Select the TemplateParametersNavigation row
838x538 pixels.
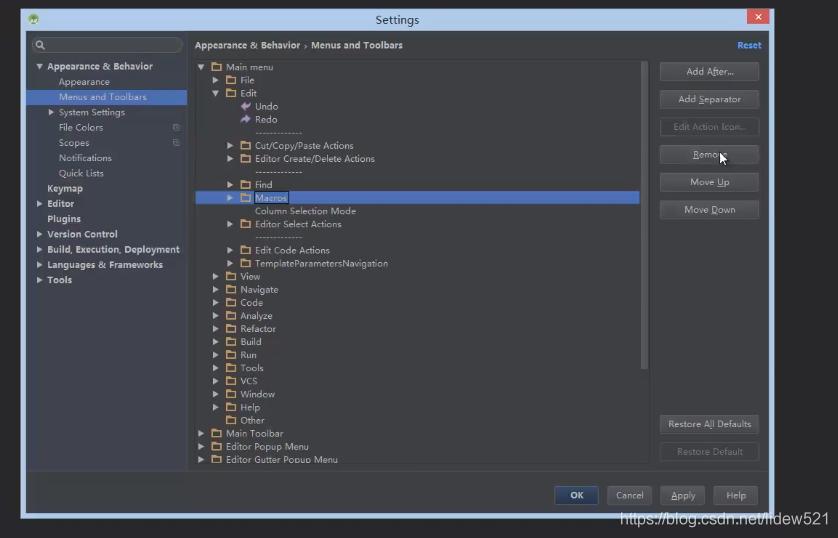(x=321, y=263)
